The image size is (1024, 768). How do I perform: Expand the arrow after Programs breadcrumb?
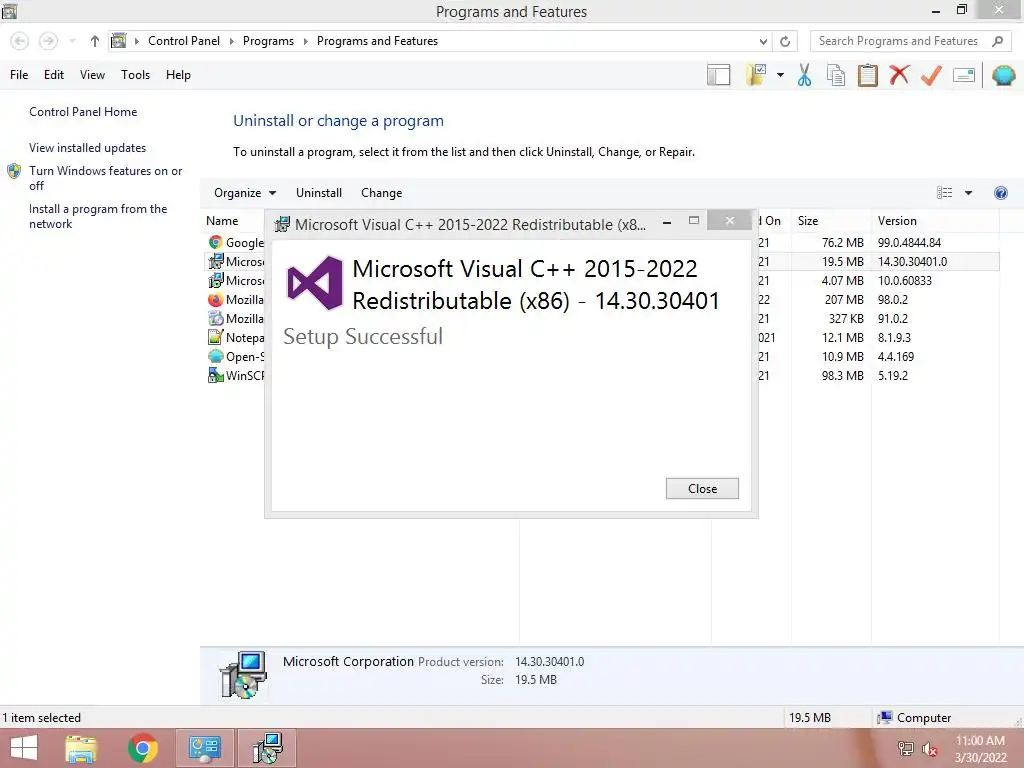tap(305, 41)
